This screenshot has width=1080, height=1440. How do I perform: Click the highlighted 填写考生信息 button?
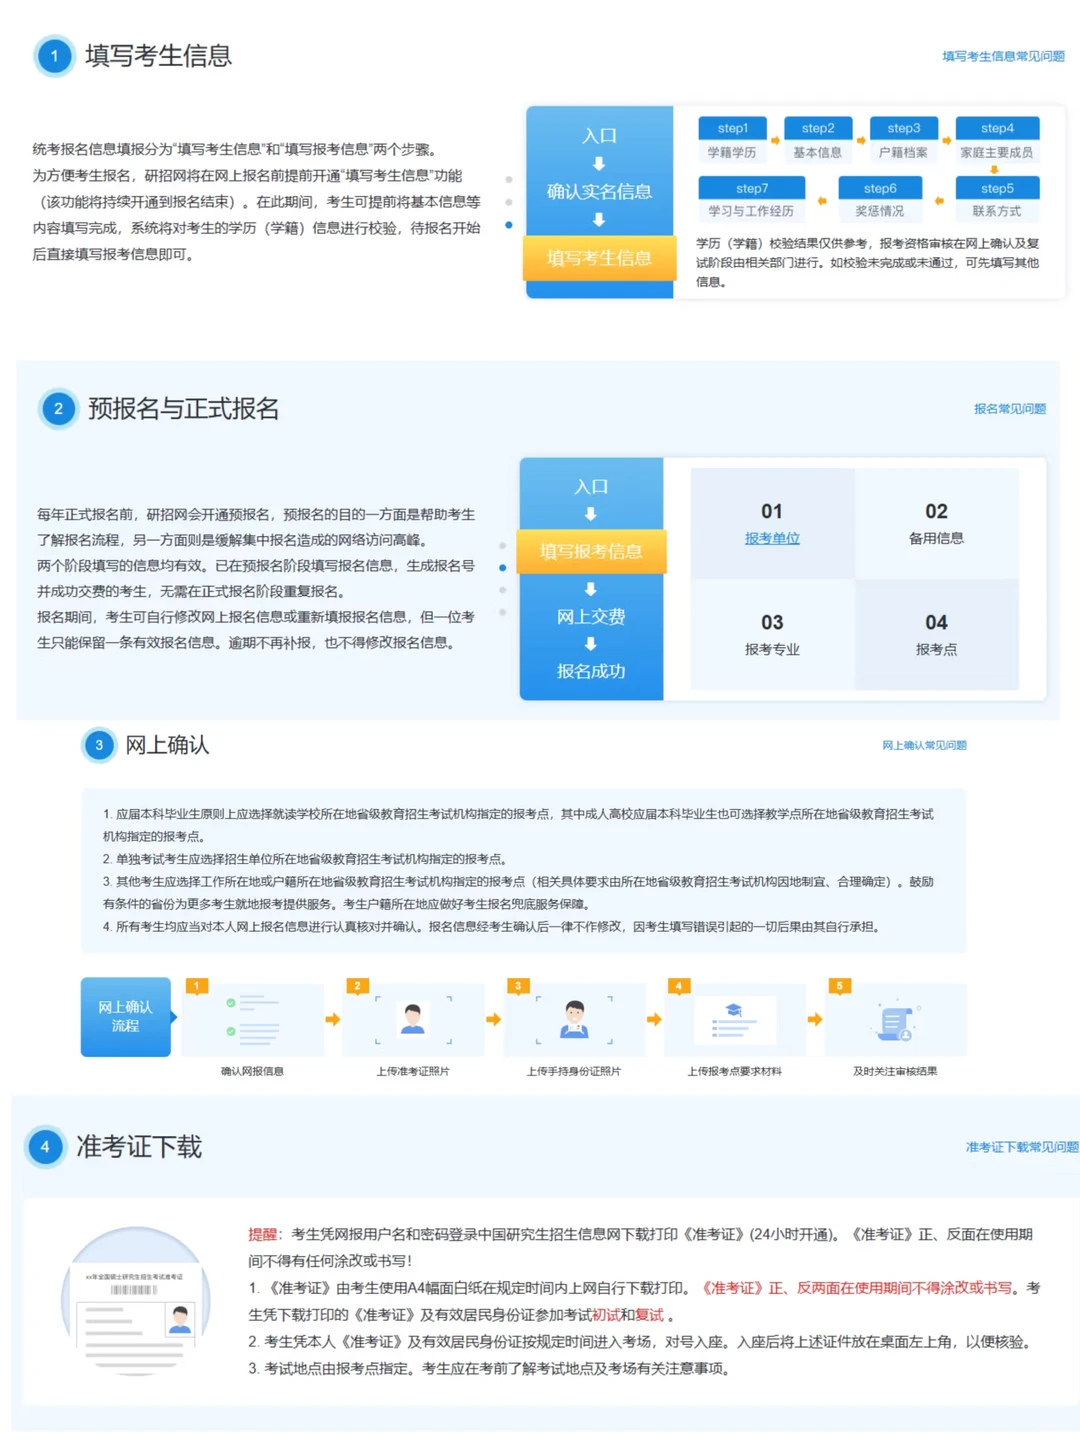click(598, 258)
